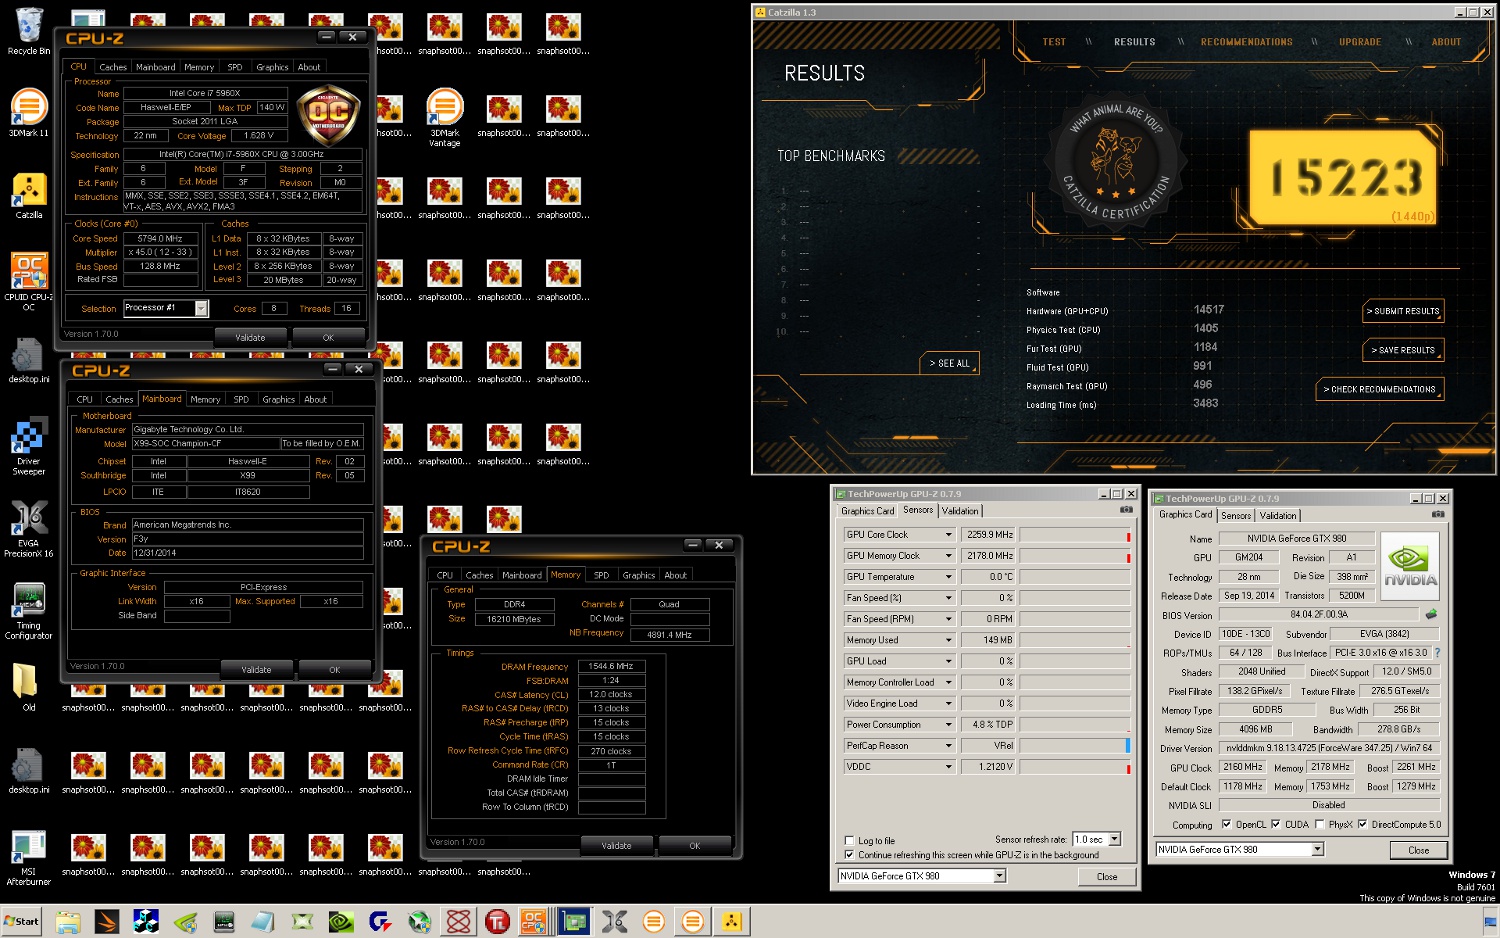Click the camera screenshot icon in GPU-Z Sensors window
The image size is (1500, 938).
pyautogui.click(x=1126, y=510)
